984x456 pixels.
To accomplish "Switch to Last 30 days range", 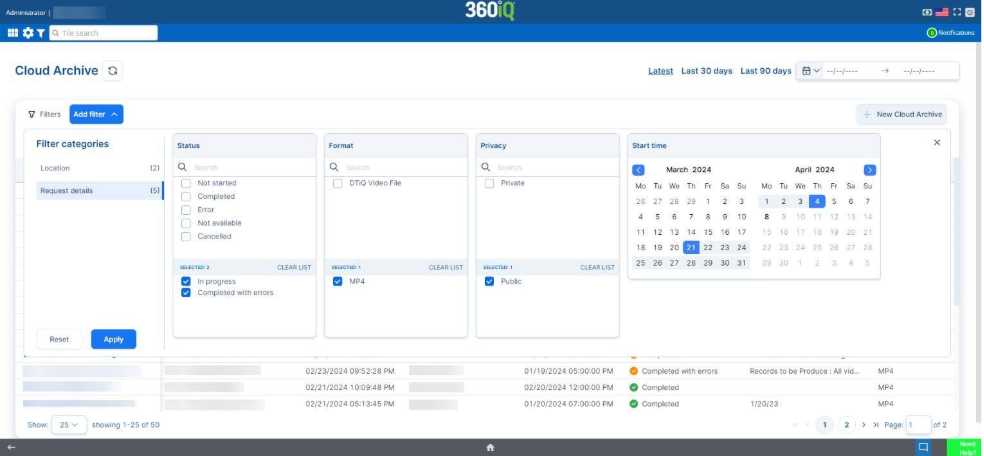I will (706, 71).
